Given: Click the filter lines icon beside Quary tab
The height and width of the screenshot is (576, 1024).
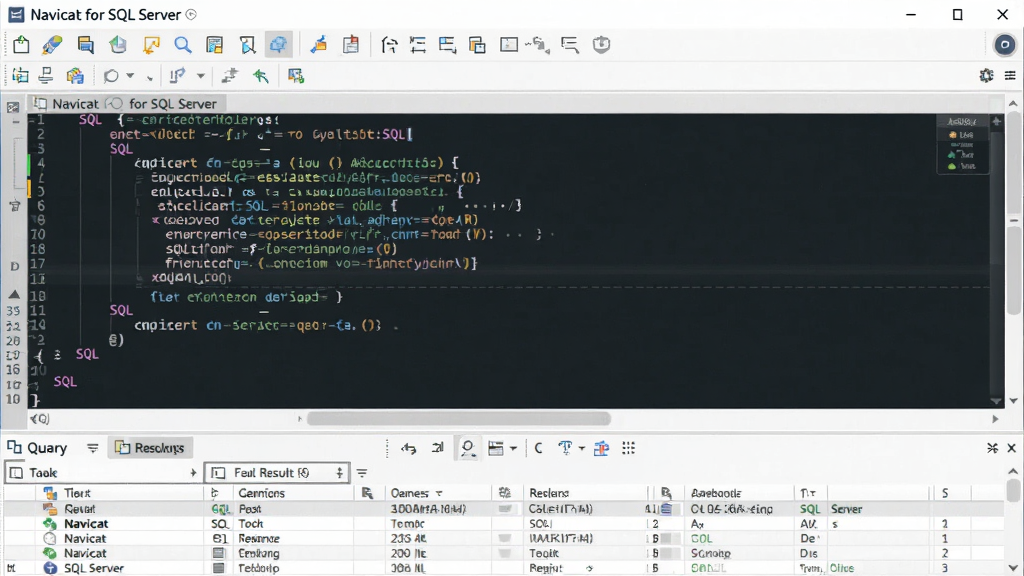Looking at the screenshot, I should (93, 447).
